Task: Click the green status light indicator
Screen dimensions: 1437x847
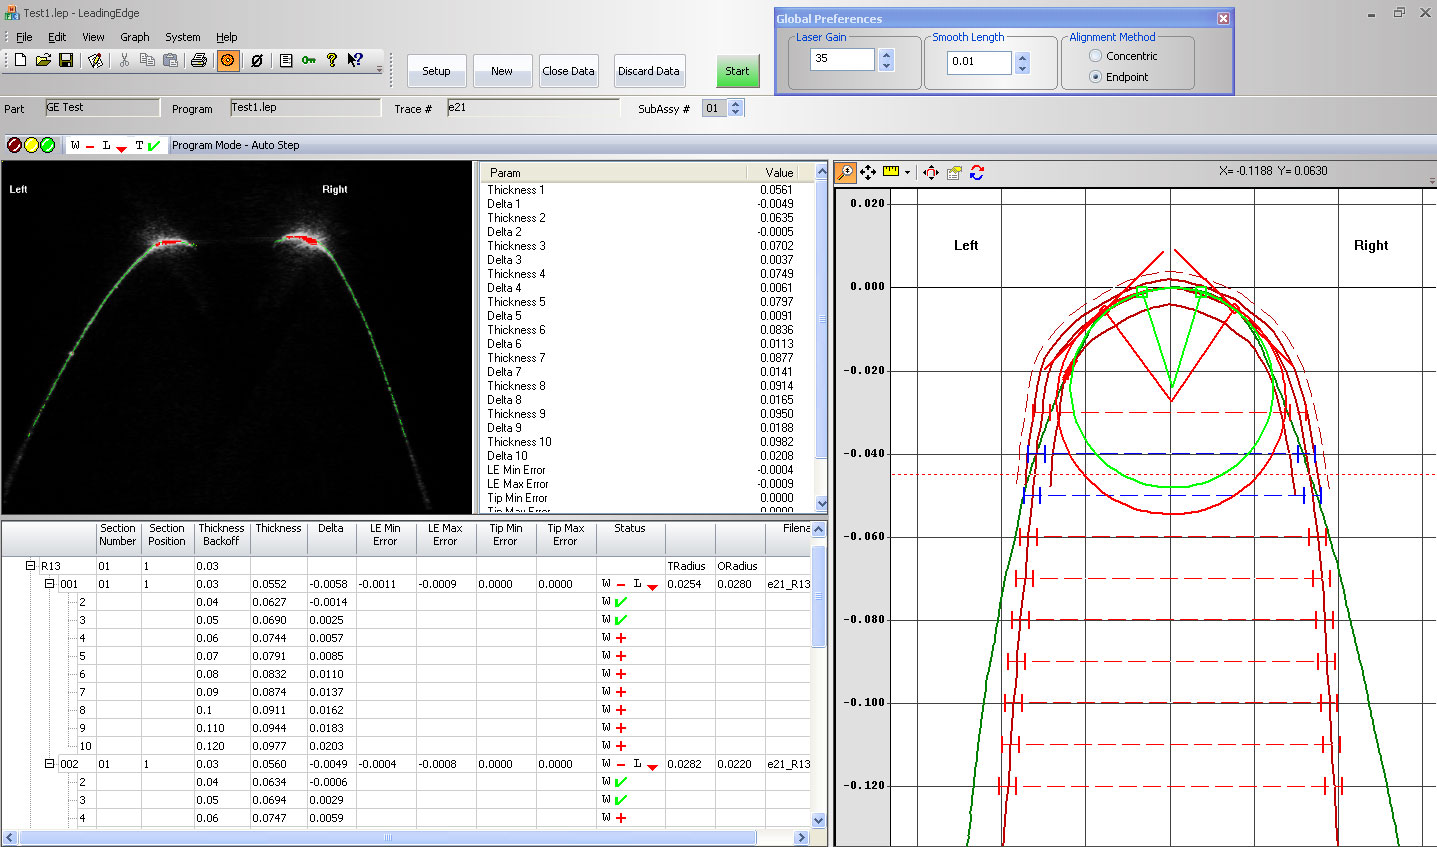Action: click(x=47, y=145)
